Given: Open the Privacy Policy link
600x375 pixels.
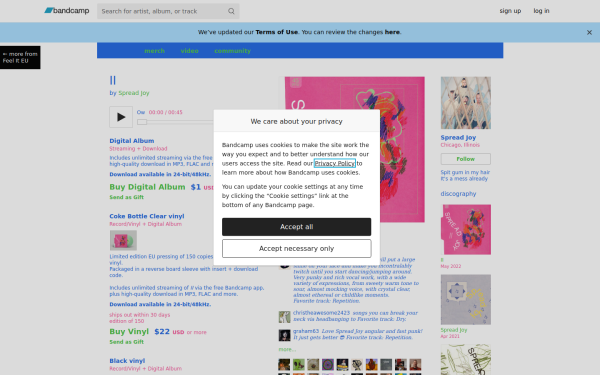Looking at the screenshot, I should pyautogui.click(x=335, y=163).
